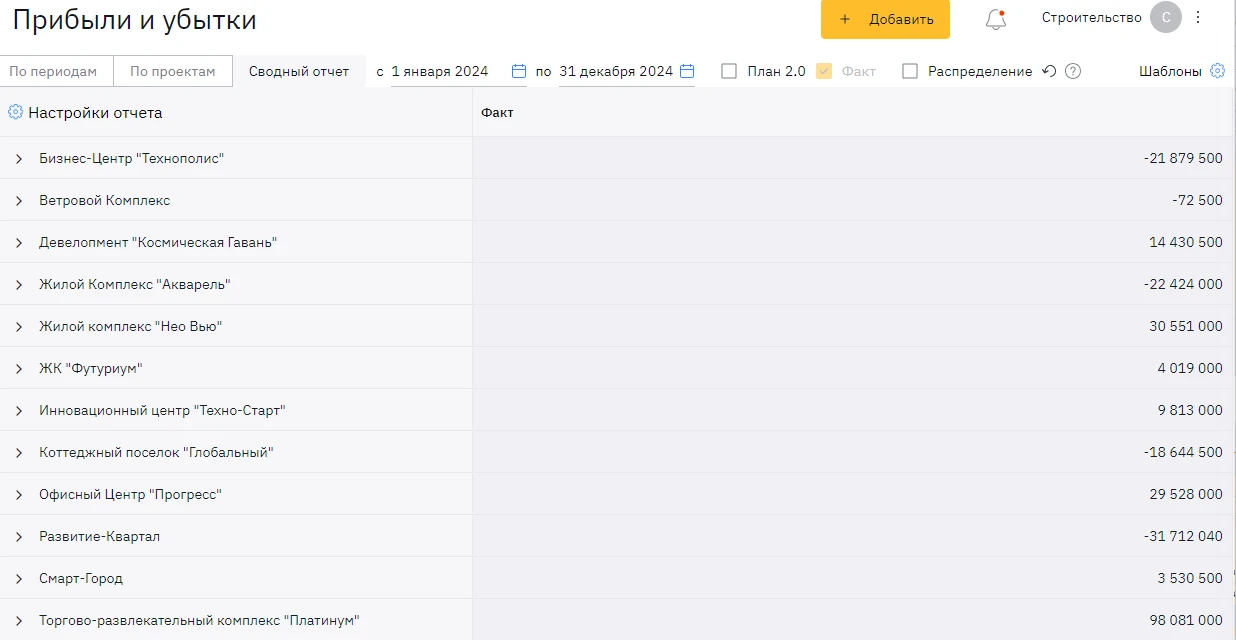Click the Прибыли и убытки page title
This screenshot has height=640, width=1236.
(x=134, y=20)
